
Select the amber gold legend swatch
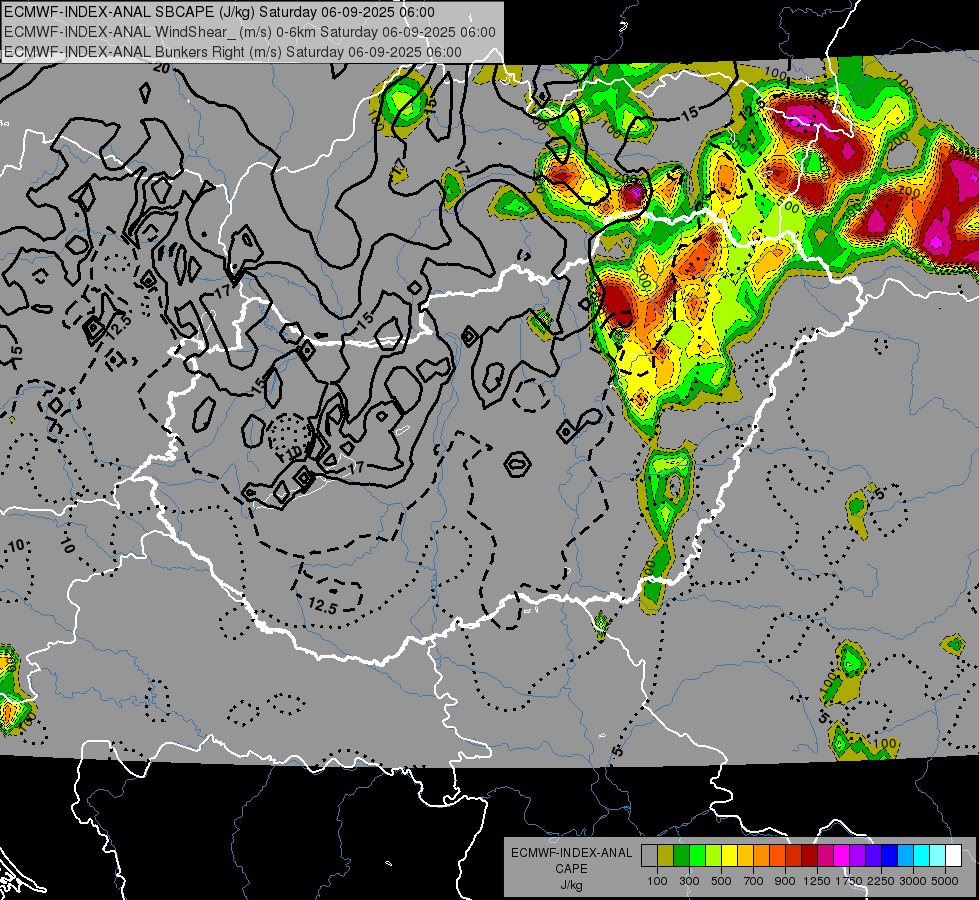pyautogui.click(x=745, y=855)
